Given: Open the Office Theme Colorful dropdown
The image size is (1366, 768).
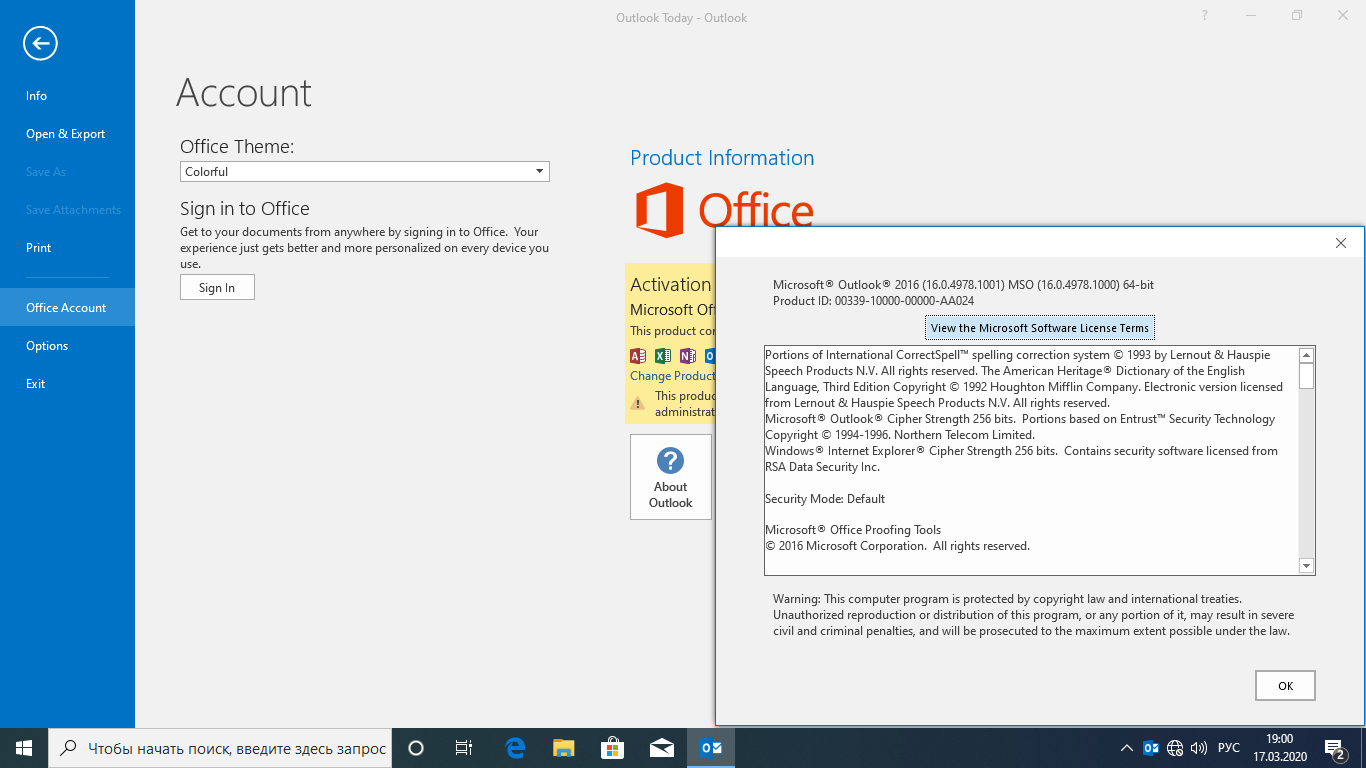Looking at the screenshot, I should (x=365, y=172).
